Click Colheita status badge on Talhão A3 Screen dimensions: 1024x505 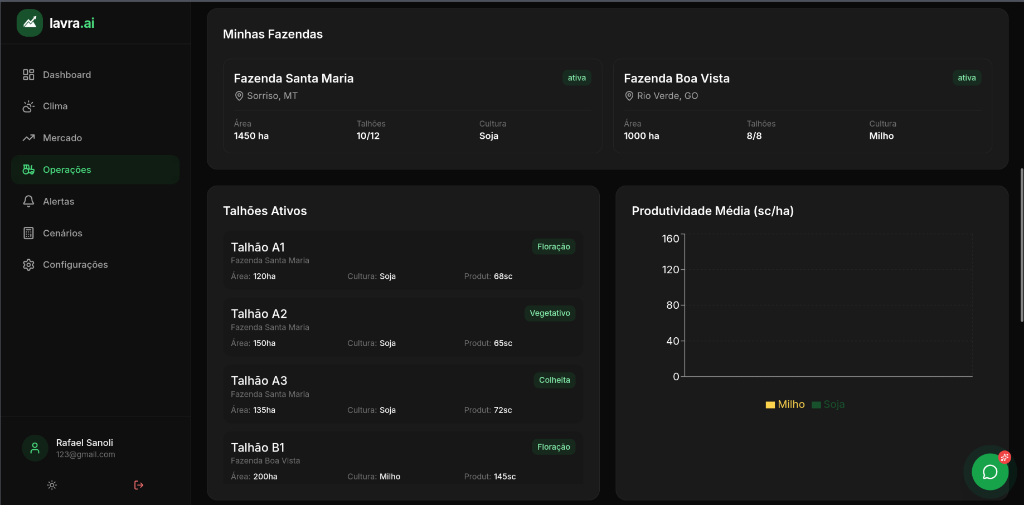point(554,380)
